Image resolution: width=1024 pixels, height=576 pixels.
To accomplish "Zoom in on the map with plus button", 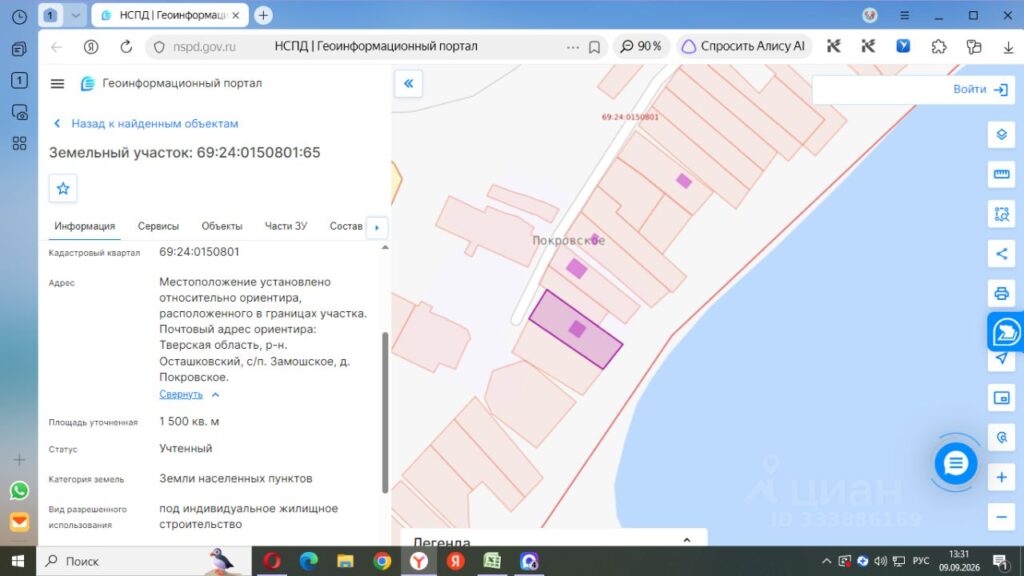I will tap(1001, 477).
